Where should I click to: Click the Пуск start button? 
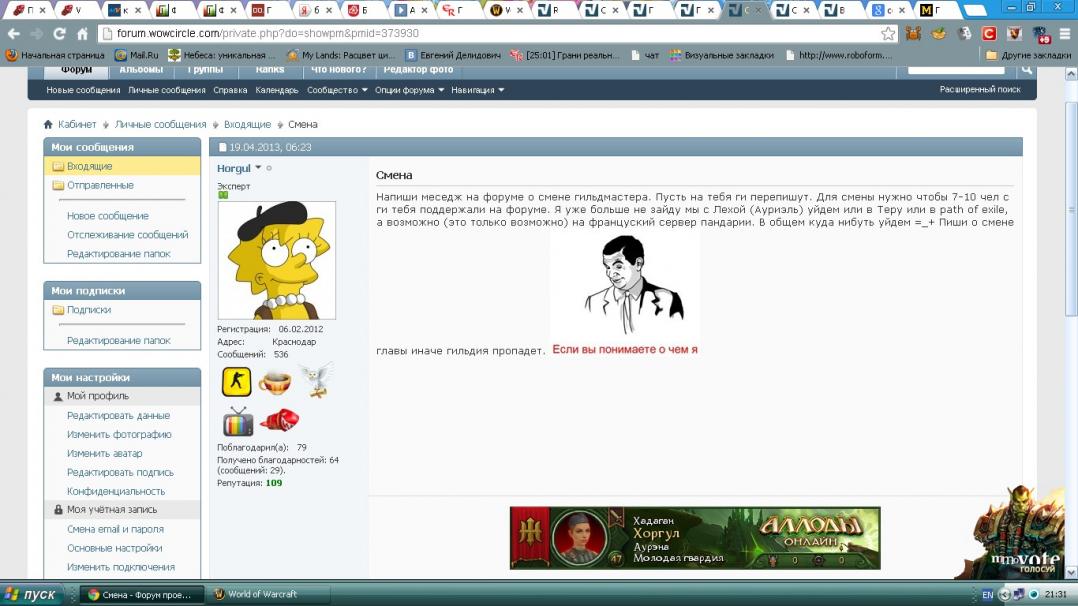pos(34,594)
